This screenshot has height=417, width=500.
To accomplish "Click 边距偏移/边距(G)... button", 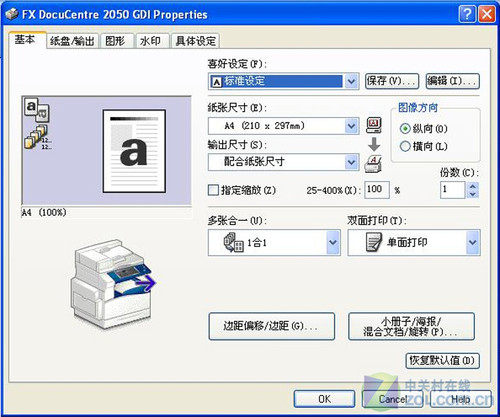I will point(272,326).
